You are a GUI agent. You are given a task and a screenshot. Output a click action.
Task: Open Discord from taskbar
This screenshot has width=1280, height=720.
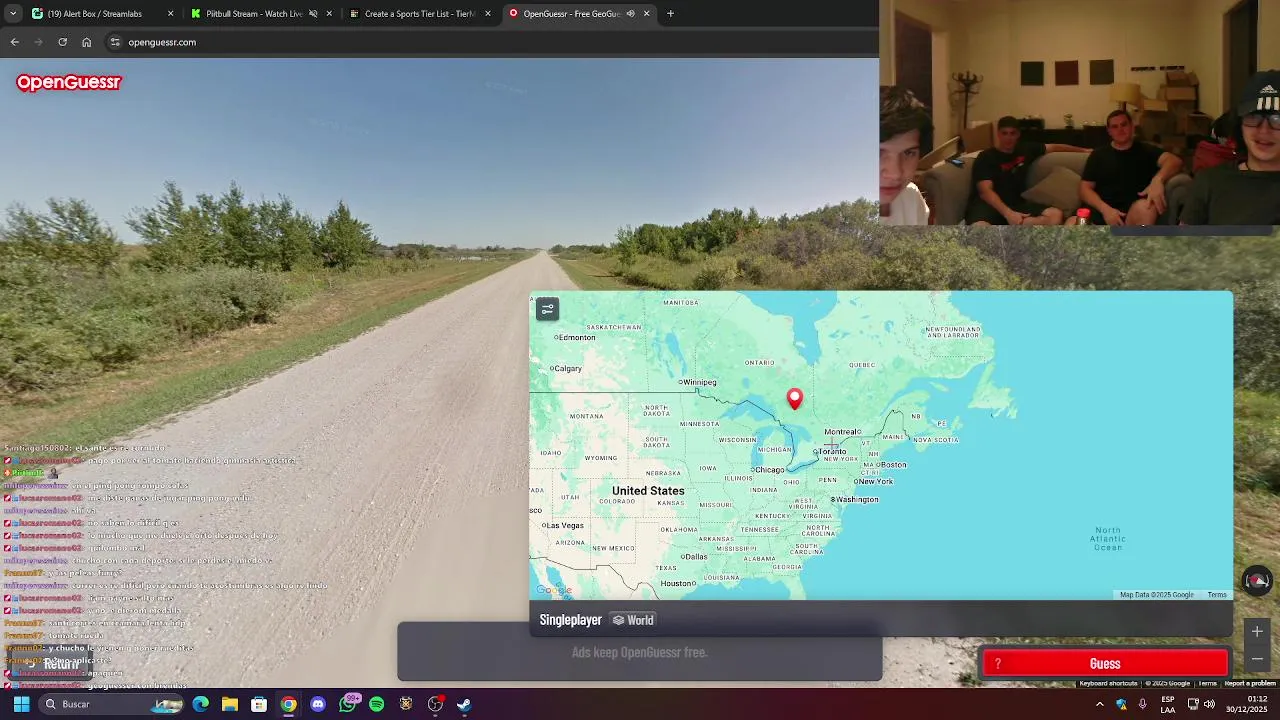[318, 704]
